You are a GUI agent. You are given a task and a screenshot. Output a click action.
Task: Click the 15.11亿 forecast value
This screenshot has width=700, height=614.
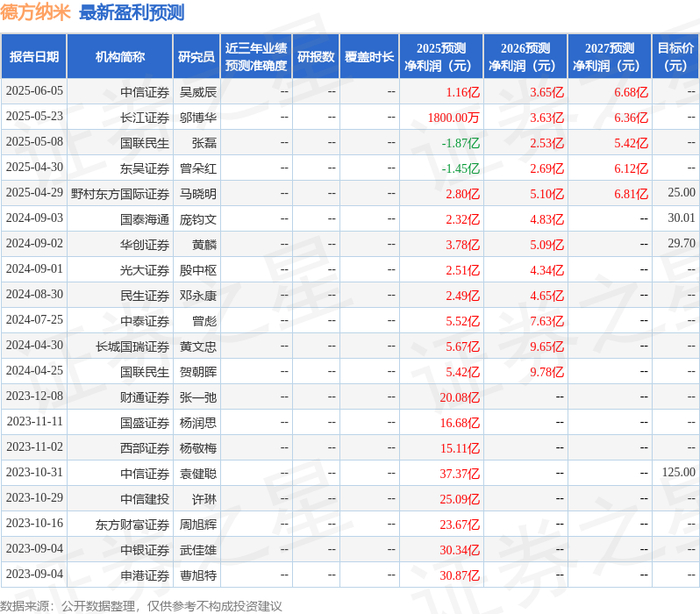[460, 449]
